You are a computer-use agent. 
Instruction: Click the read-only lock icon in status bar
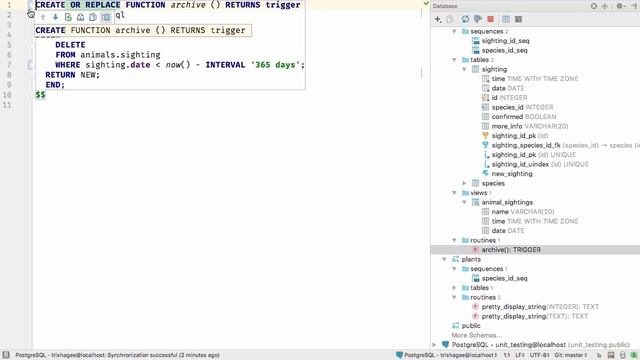(599, 355)
